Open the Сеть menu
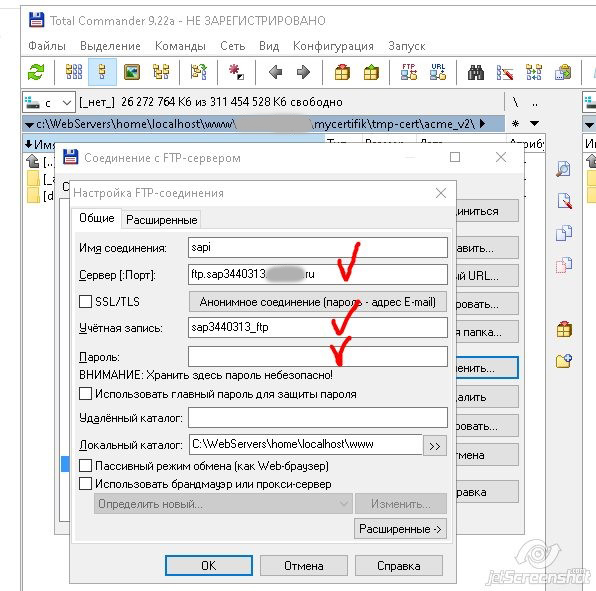 232,46
